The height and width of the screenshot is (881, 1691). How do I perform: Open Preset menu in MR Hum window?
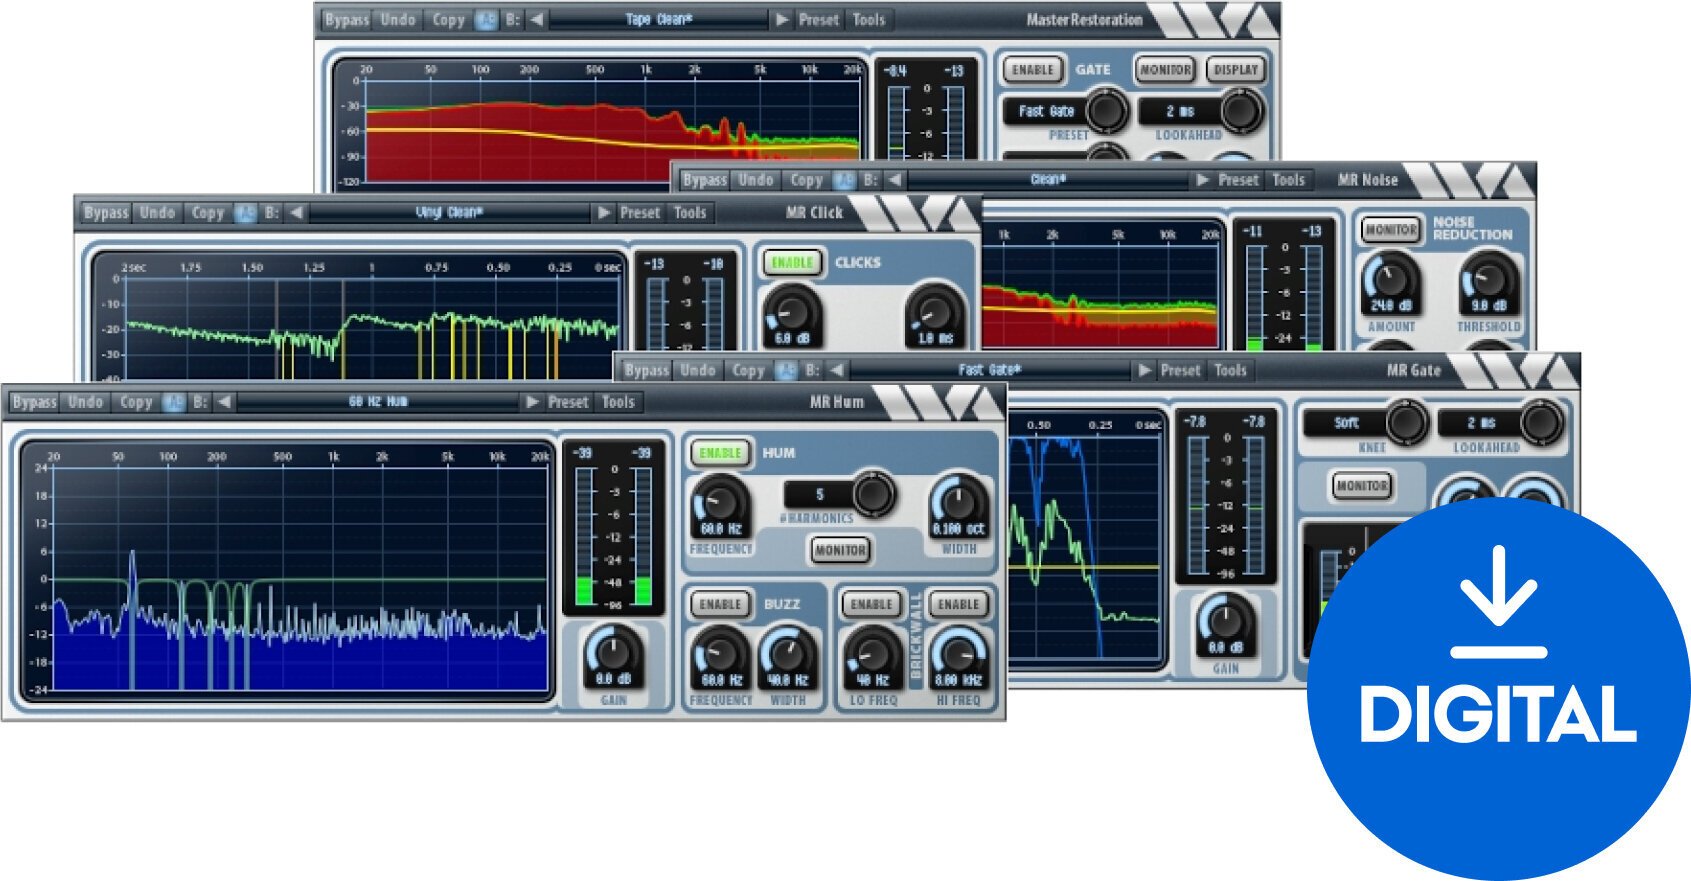click(x=568, y=402)
